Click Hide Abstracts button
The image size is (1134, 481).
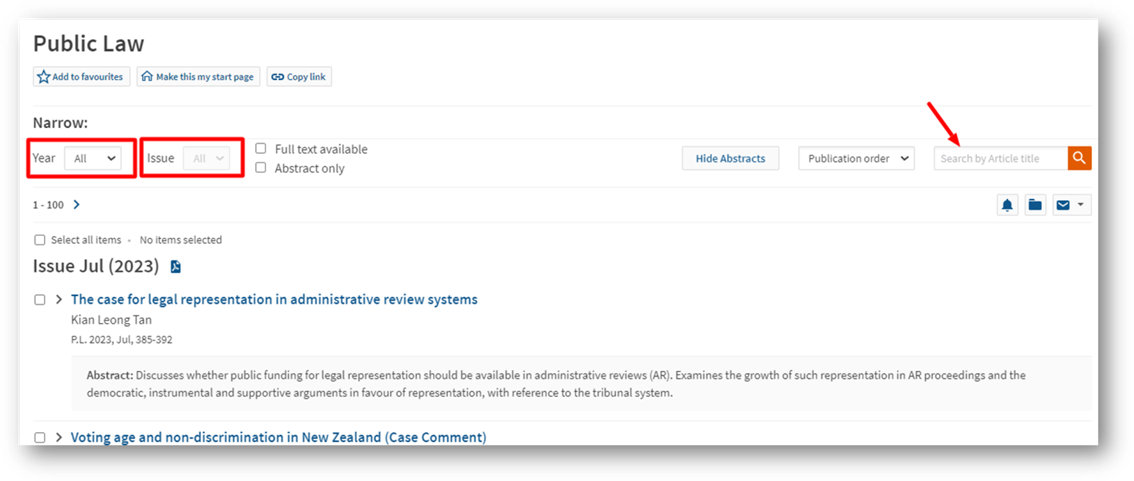point(730,158)
